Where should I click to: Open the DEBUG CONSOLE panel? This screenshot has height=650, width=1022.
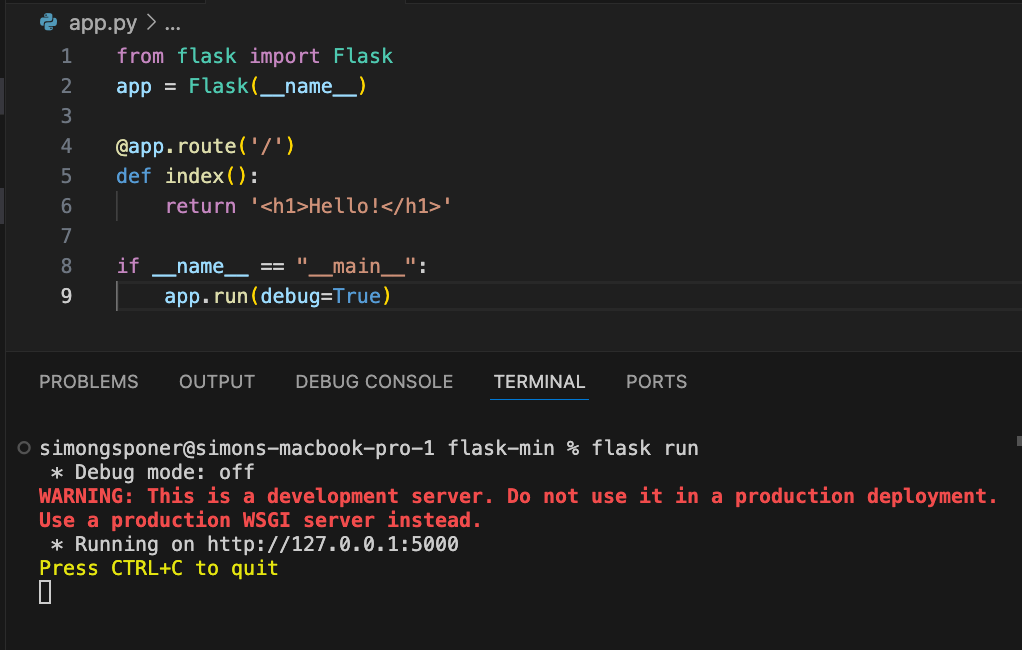pyautogui.click(x=374, y=381)
